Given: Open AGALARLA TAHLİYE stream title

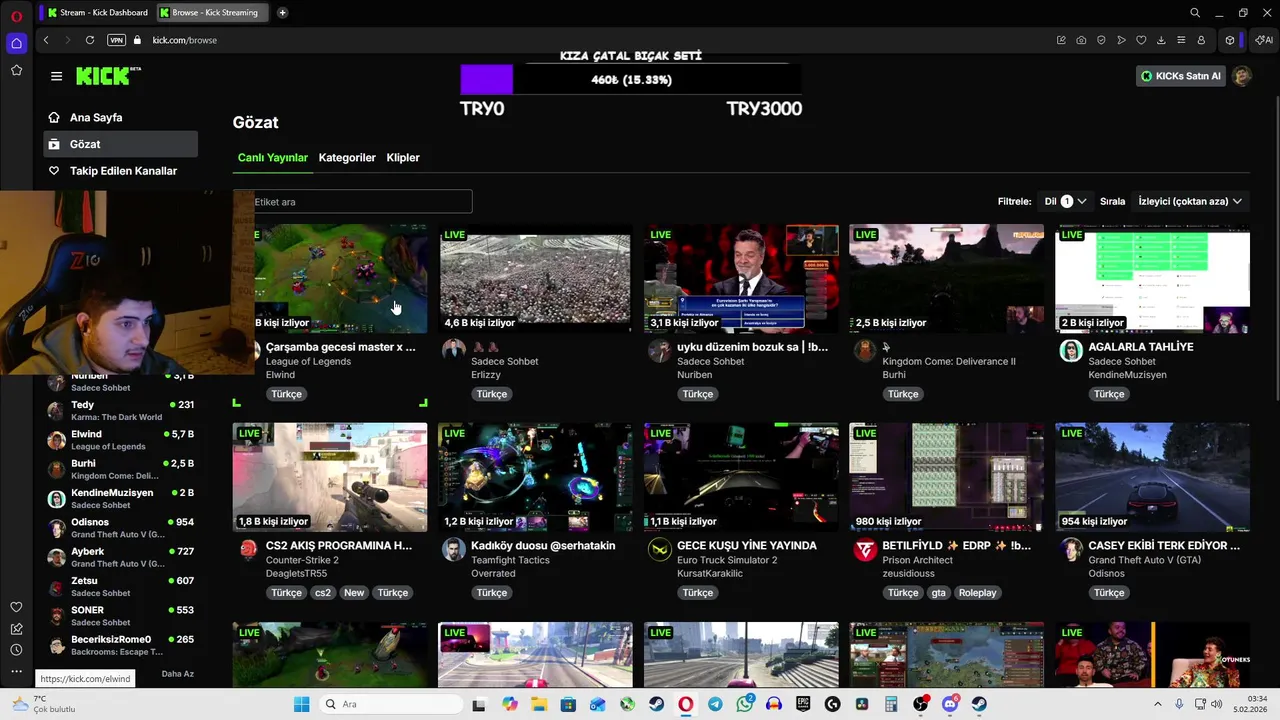Looking at the screenshot, I should (x=1141, y=347).
